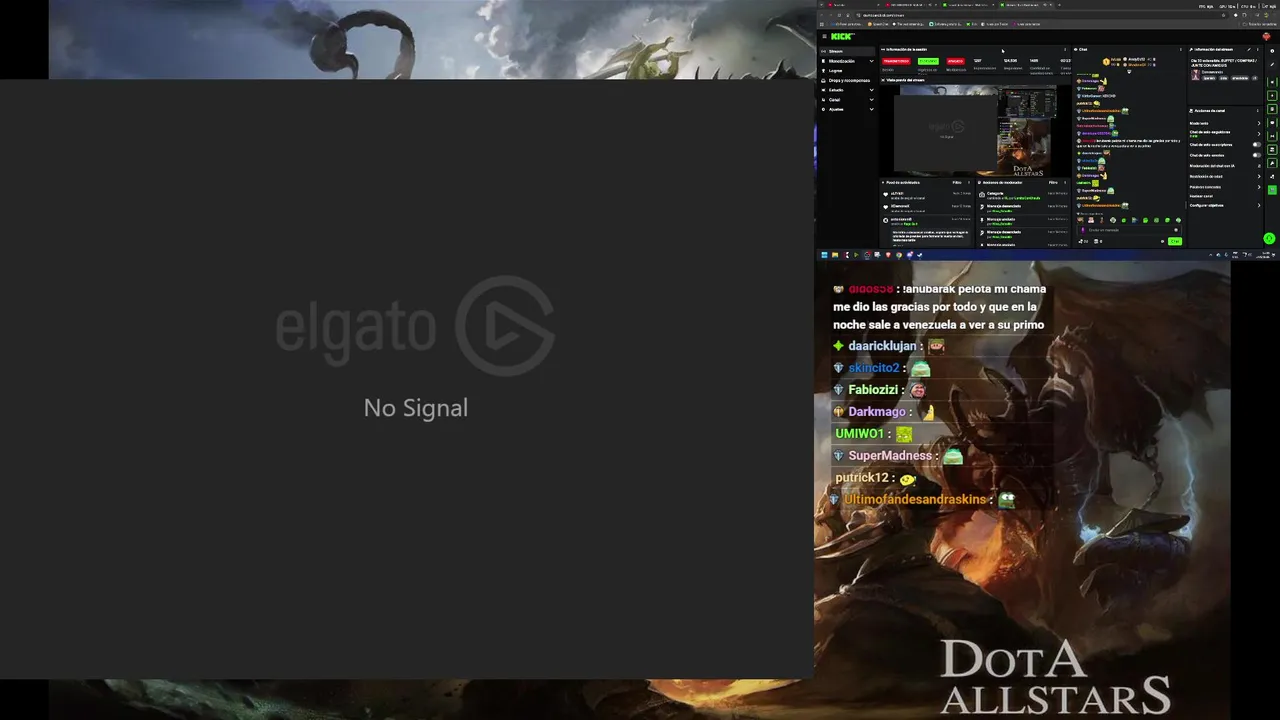The height and width of the screenshot is (720, 1280).
Task: Open Filtro in Feed de actividades
Action: (957, 182)
